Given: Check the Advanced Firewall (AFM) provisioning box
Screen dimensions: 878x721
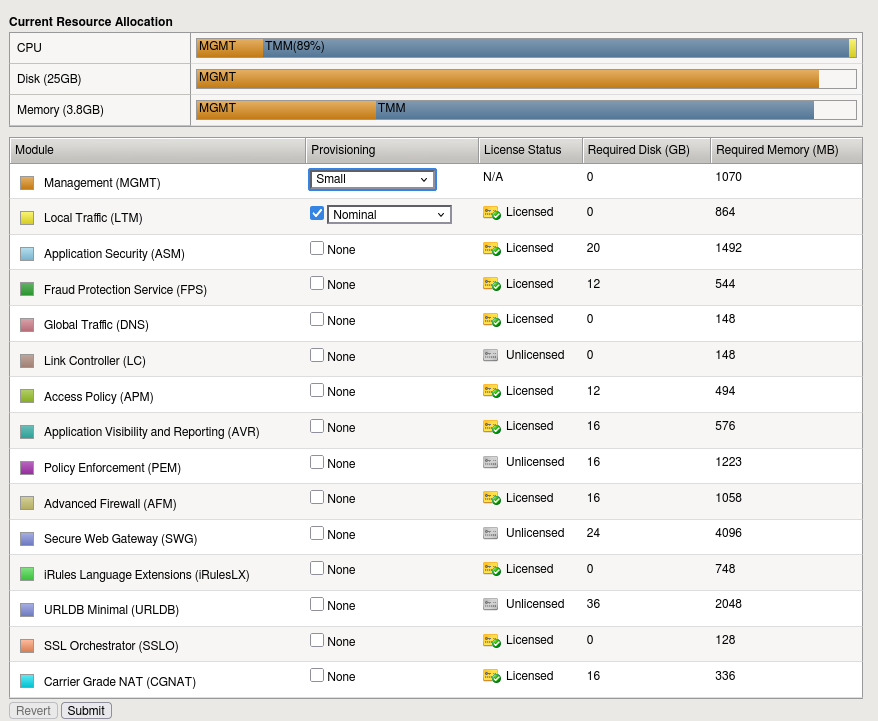Looking at the screenshot, I should 317,497.
